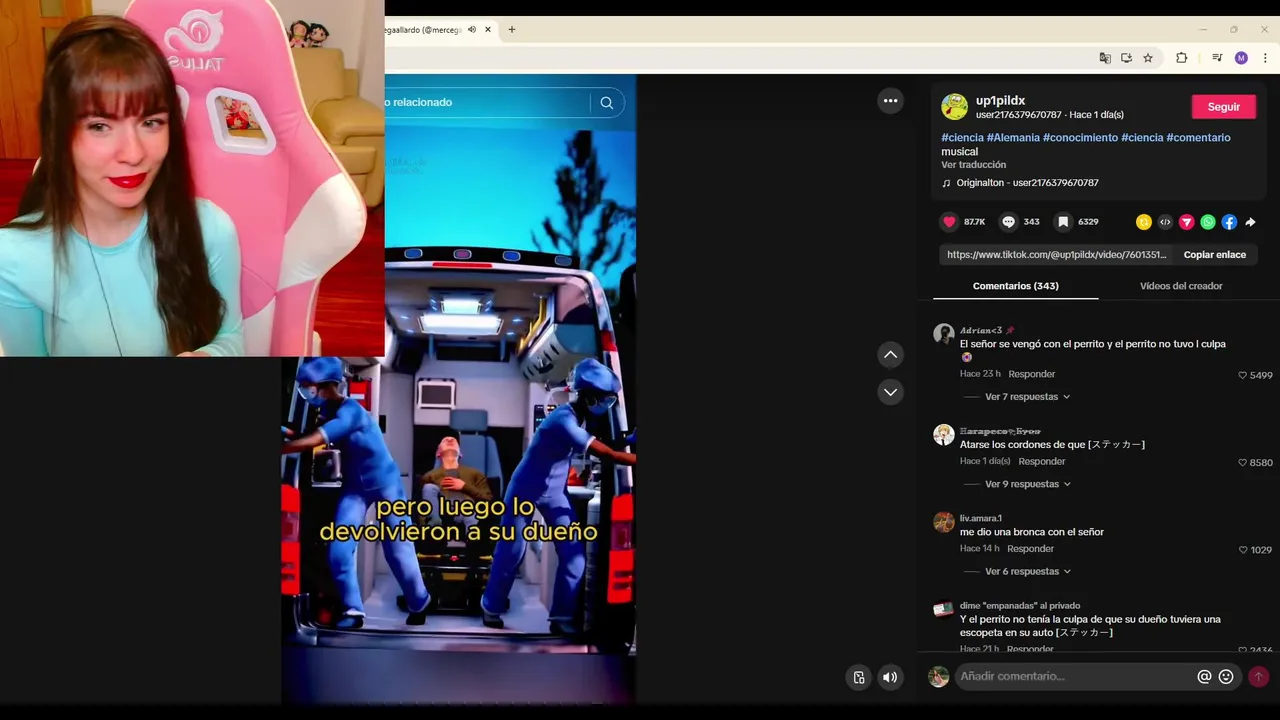
Task: Open the three-dot video options menu
Action: point(890,100)
